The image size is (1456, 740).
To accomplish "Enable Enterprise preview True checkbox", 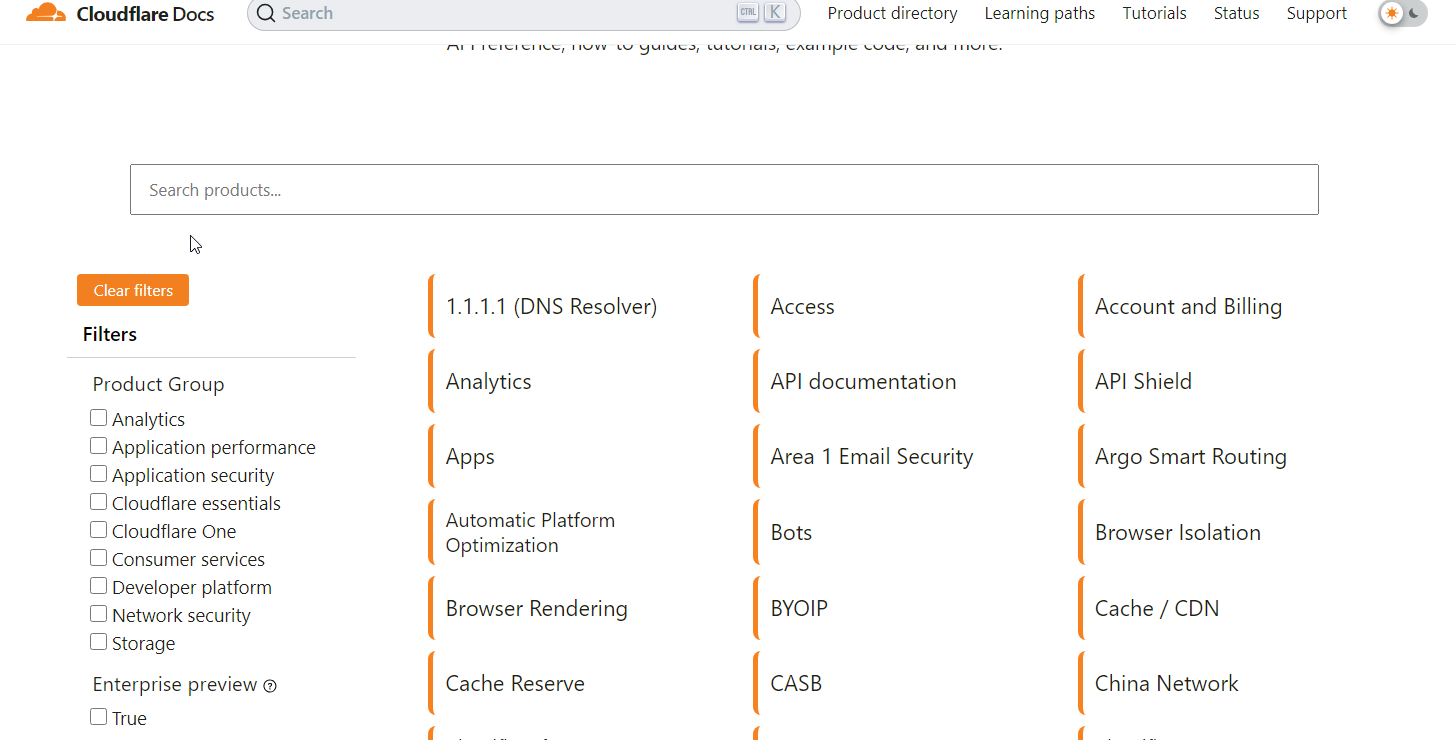I will 98,717.
